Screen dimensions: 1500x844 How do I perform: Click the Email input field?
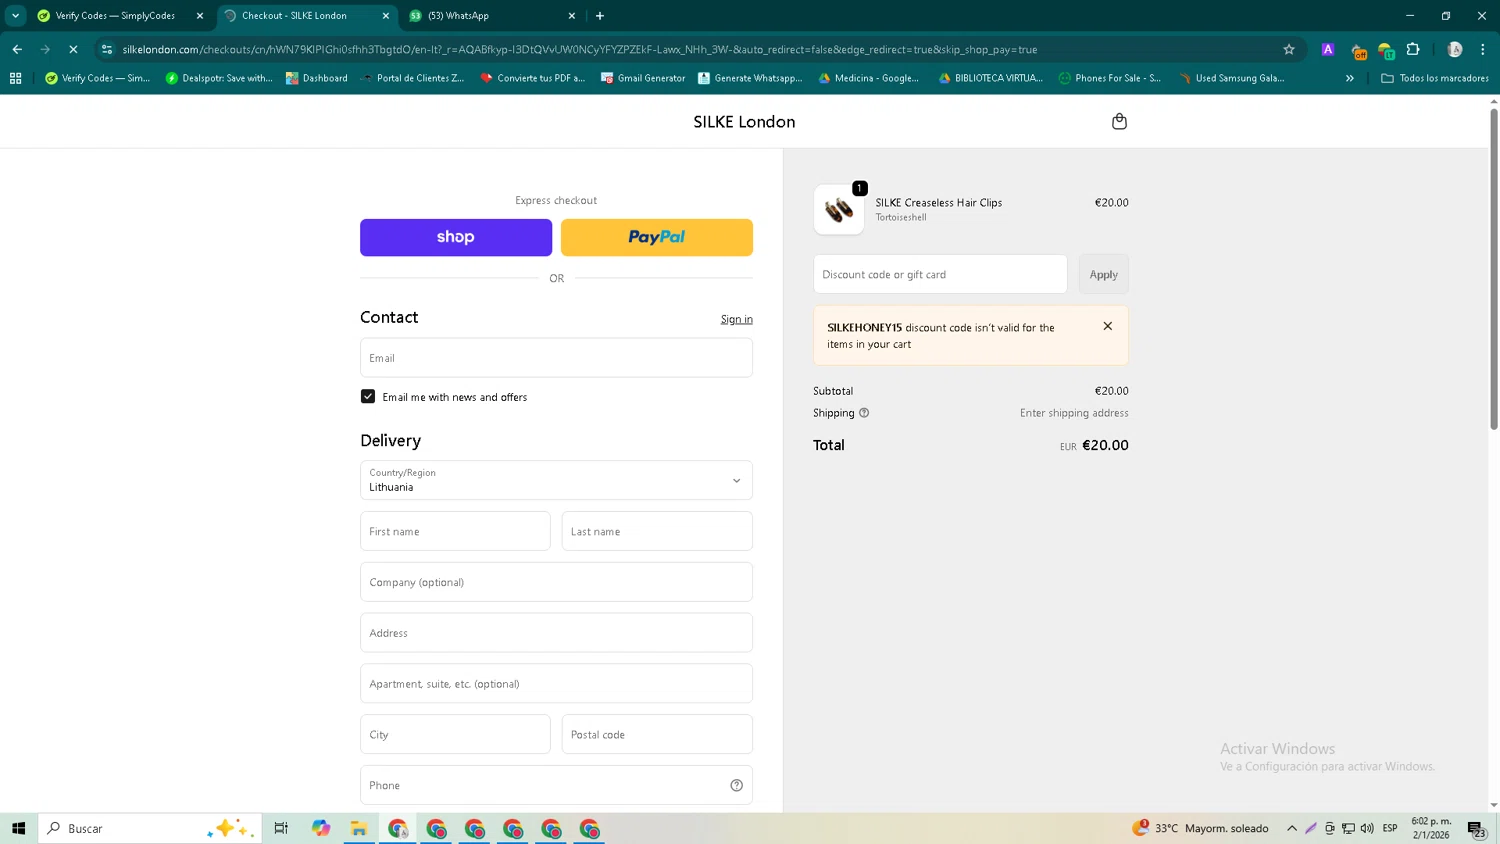556,358
